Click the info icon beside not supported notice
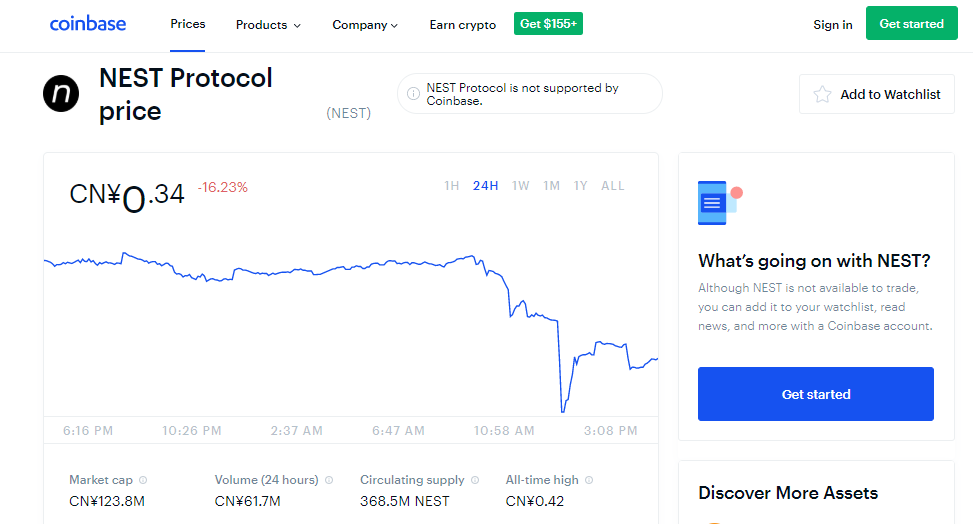The width and height of the screenshot is (973, 524). click(413, 94)
